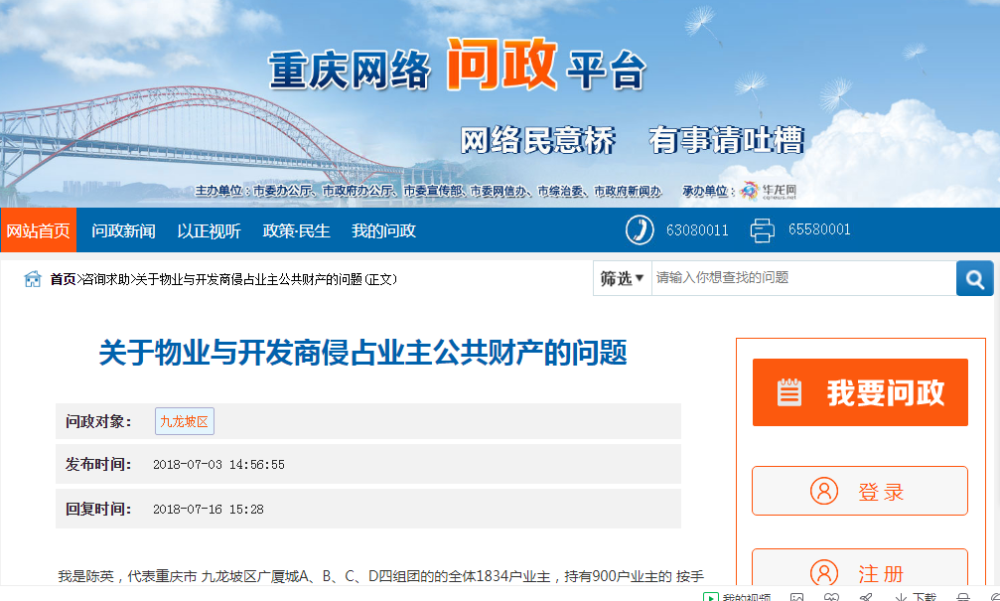1000x601 pixels.
Task: Click the 九龙坡区 tag
Action: point(184,422)
